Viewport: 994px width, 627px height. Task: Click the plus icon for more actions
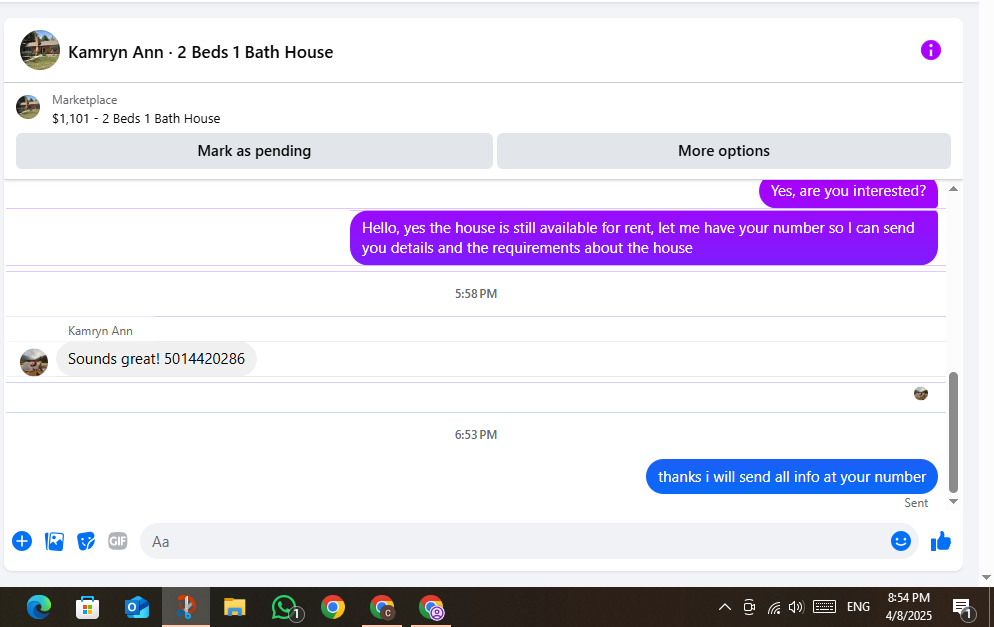pyautogui.click(x=22, y=541)
